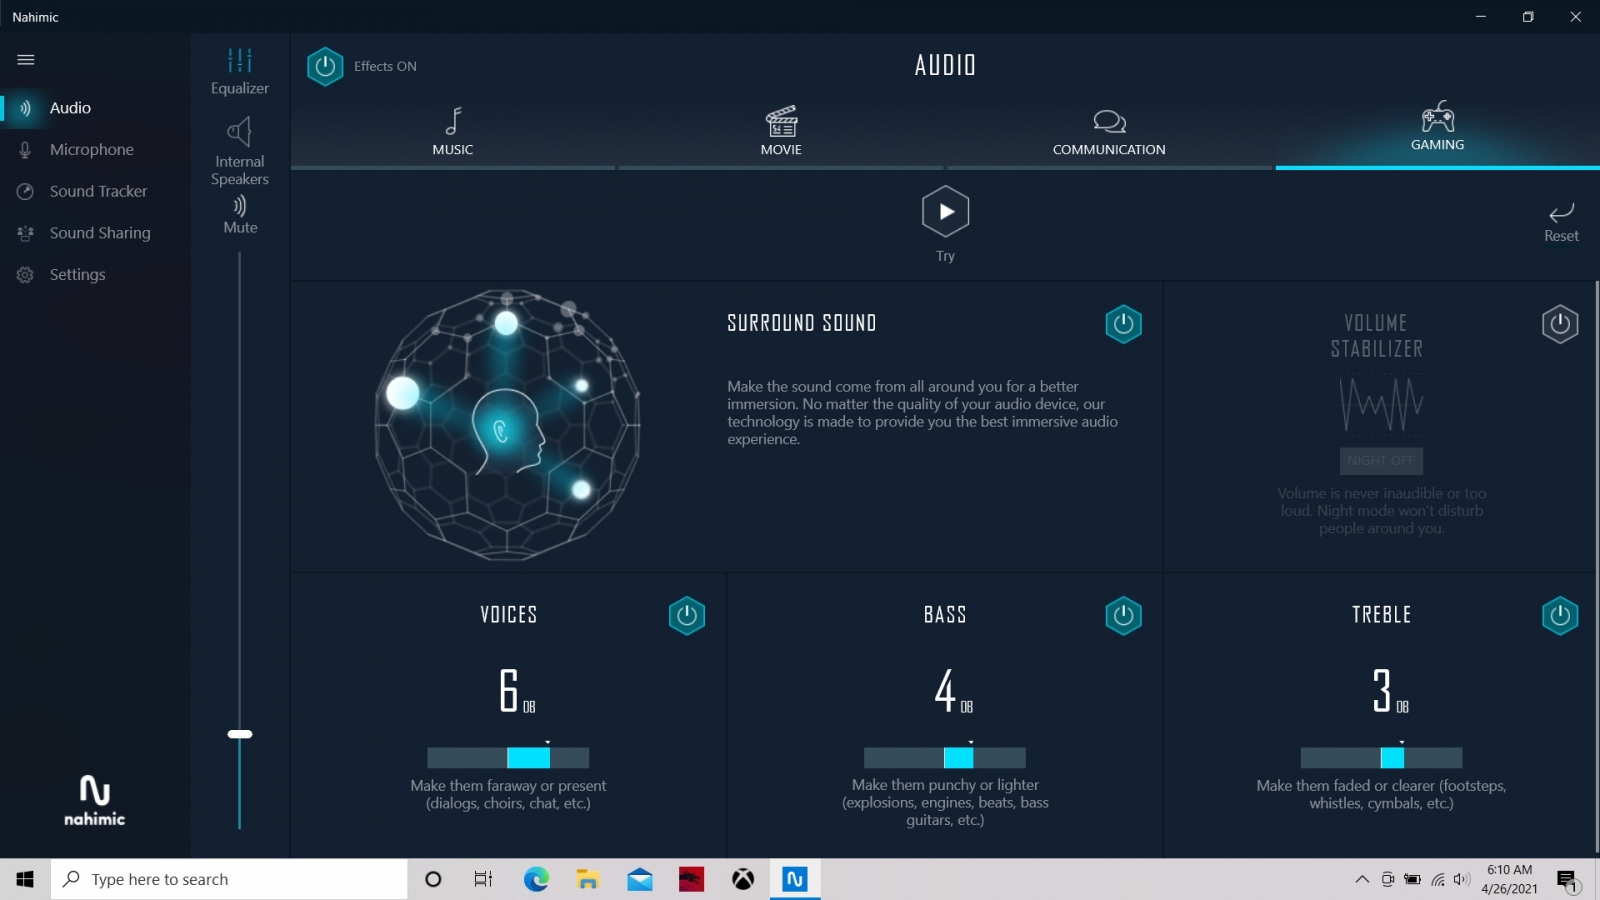
Task: Mute the audio output
Action: point(240,215)
